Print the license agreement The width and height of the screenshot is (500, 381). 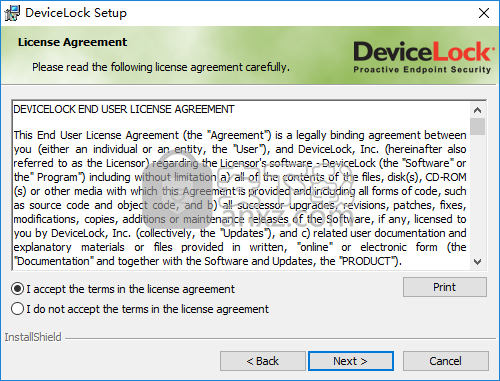click(x=445, y=287)
